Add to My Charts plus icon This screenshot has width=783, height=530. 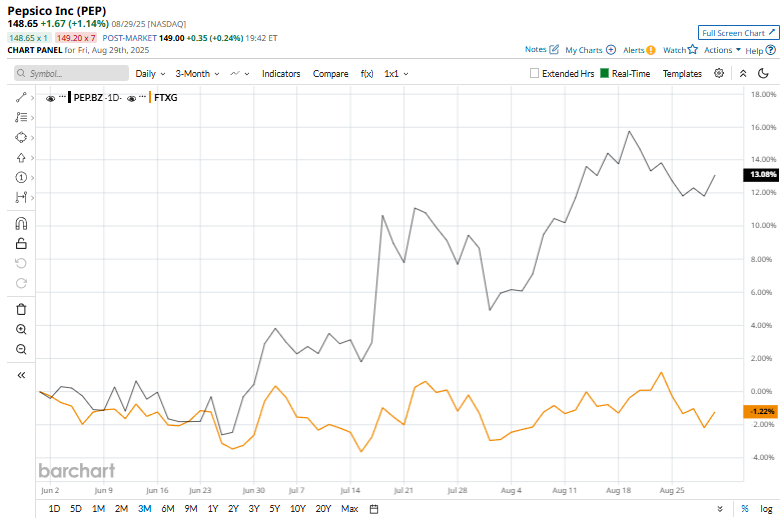pyautogui.click(x=611, y=50)
